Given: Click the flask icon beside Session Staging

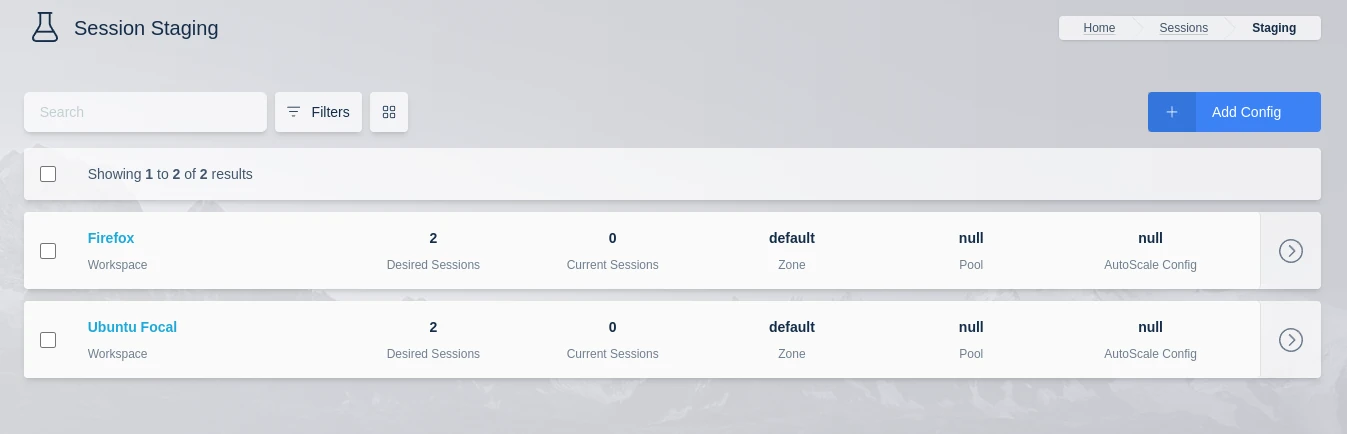Looking at the screenshot, I should [44, 28].
